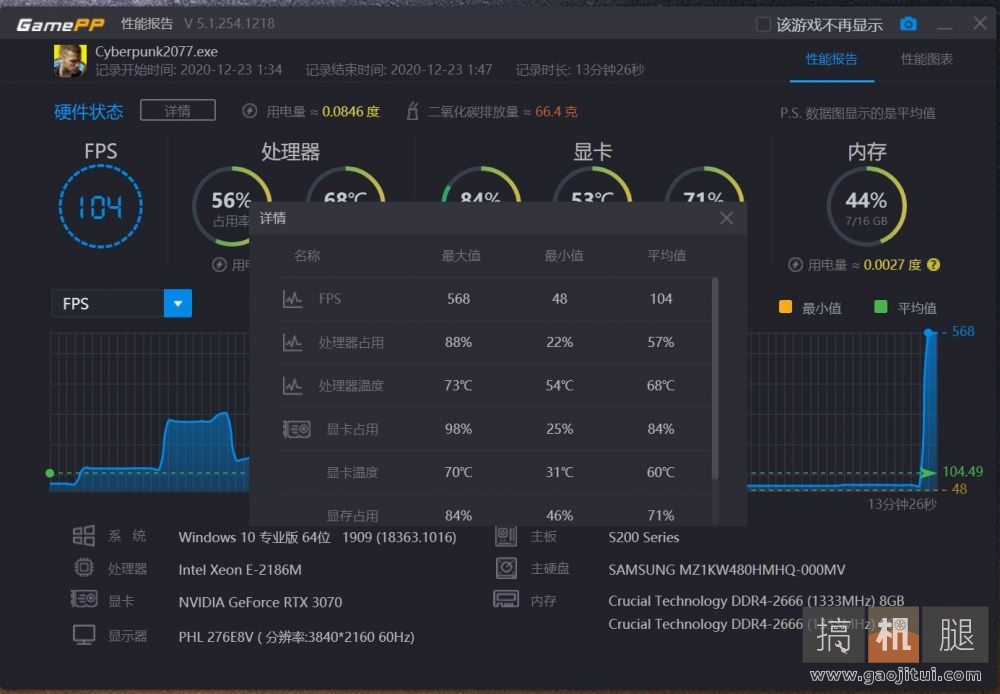Click the Cyberpunk2077.exe title text

tap(156, 51)
